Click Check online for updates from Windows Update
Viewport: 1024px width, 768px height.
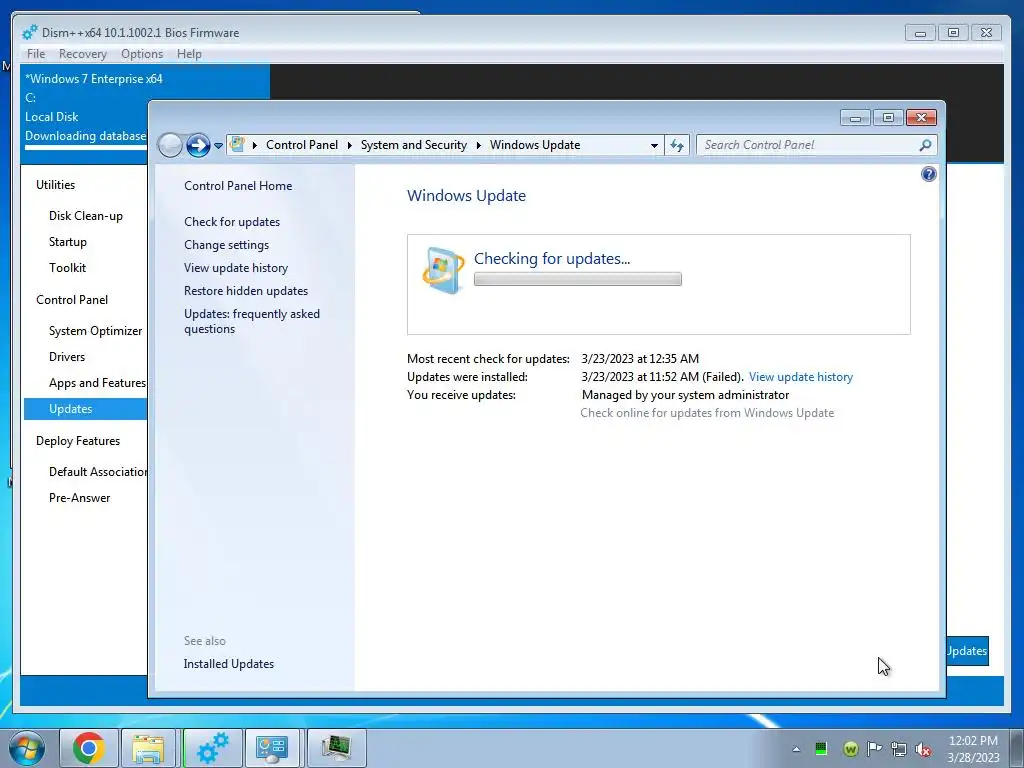[x=707, y=413]
